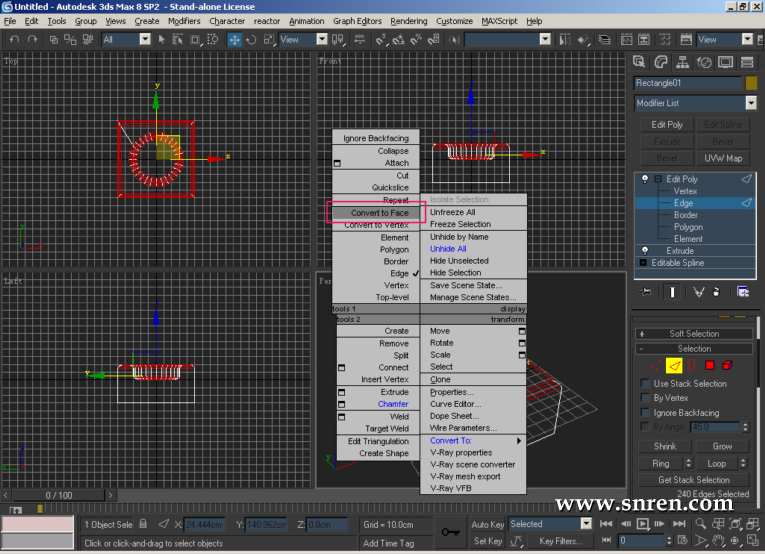Go to the animation end frame
Viewport: 765px width, 554px height.
tap(679, 524)
